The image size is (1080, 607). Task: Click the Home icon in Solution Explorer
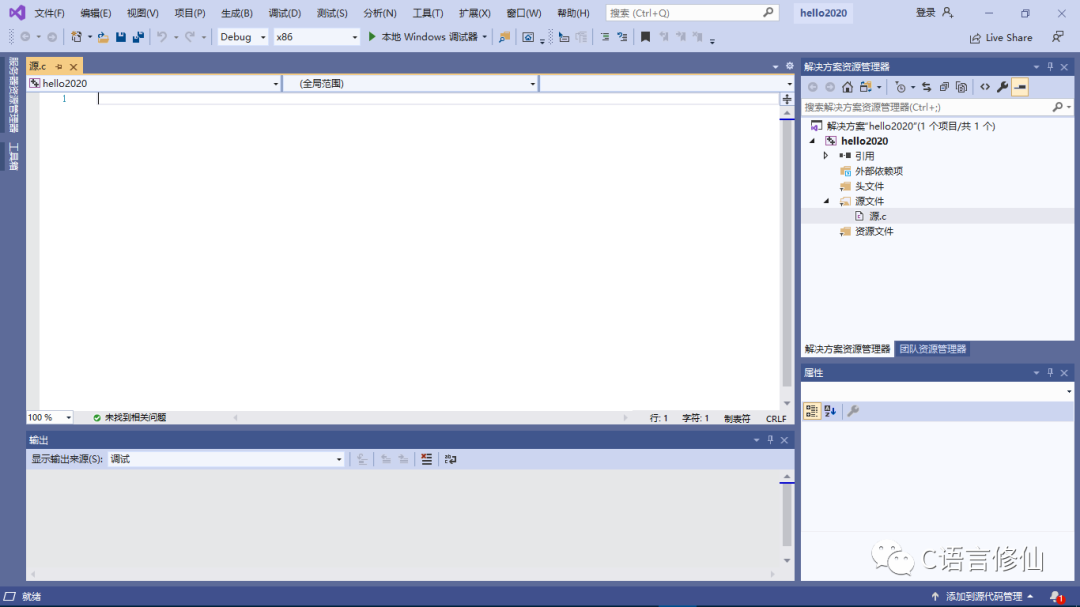pyautogui.click(x=847, y=87)
